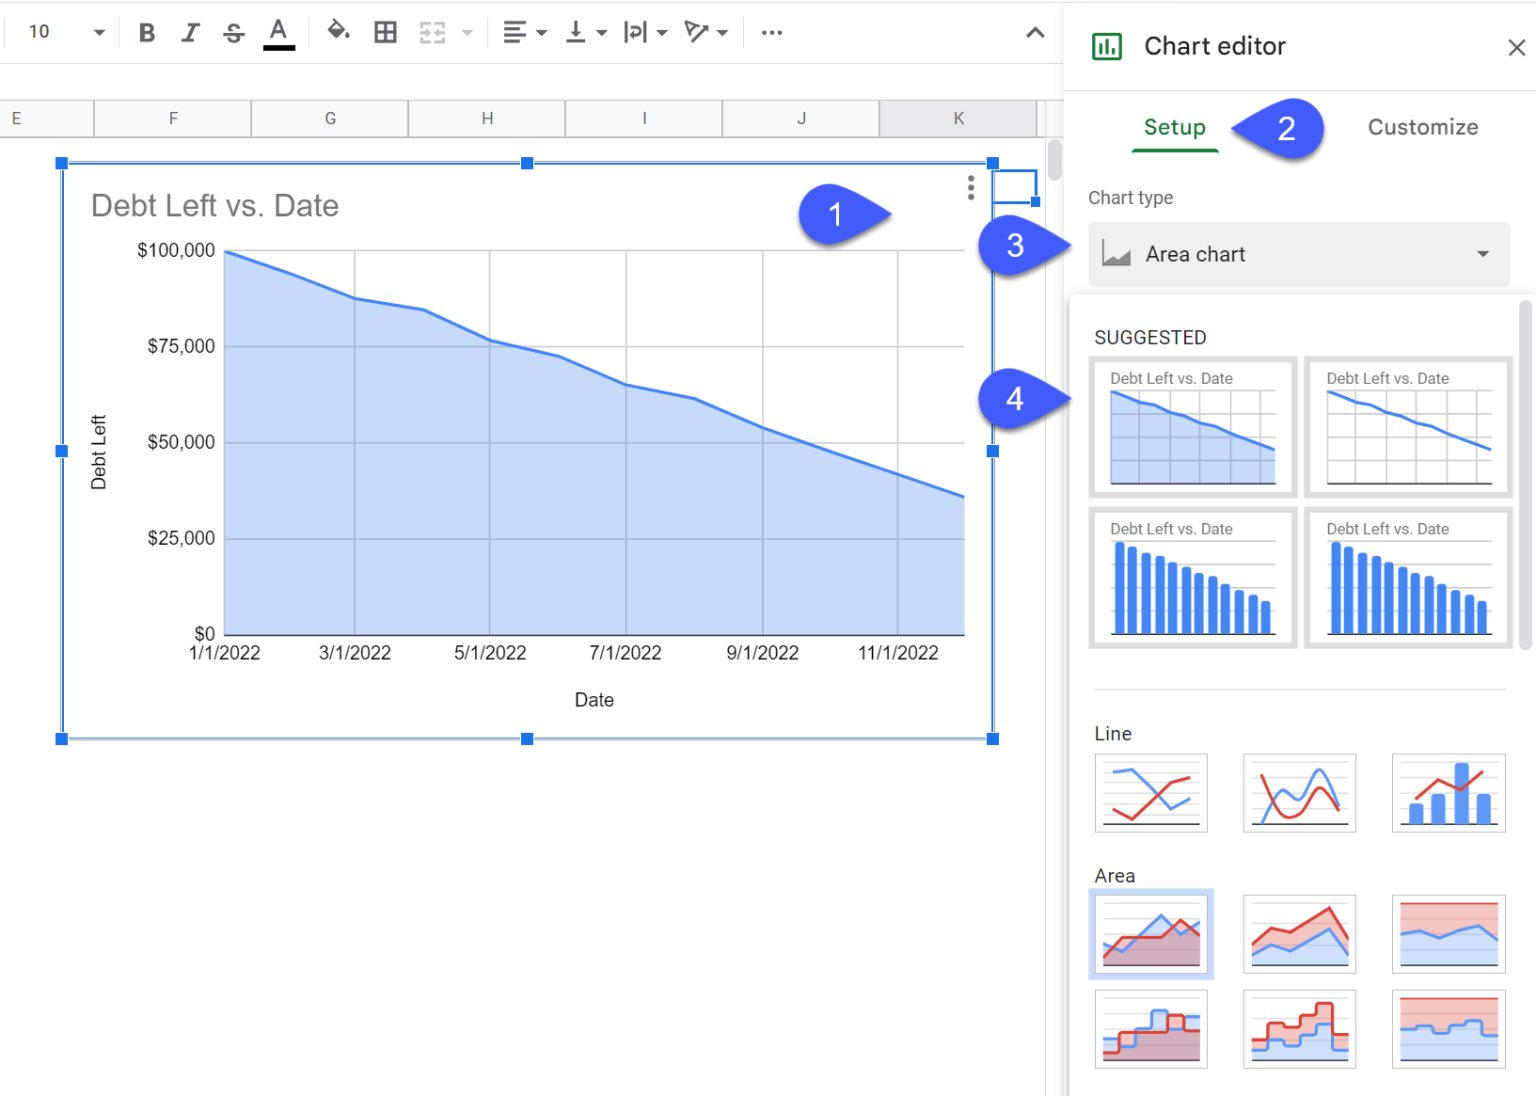
Task: Open the font size dropdown
Action: 97,31
